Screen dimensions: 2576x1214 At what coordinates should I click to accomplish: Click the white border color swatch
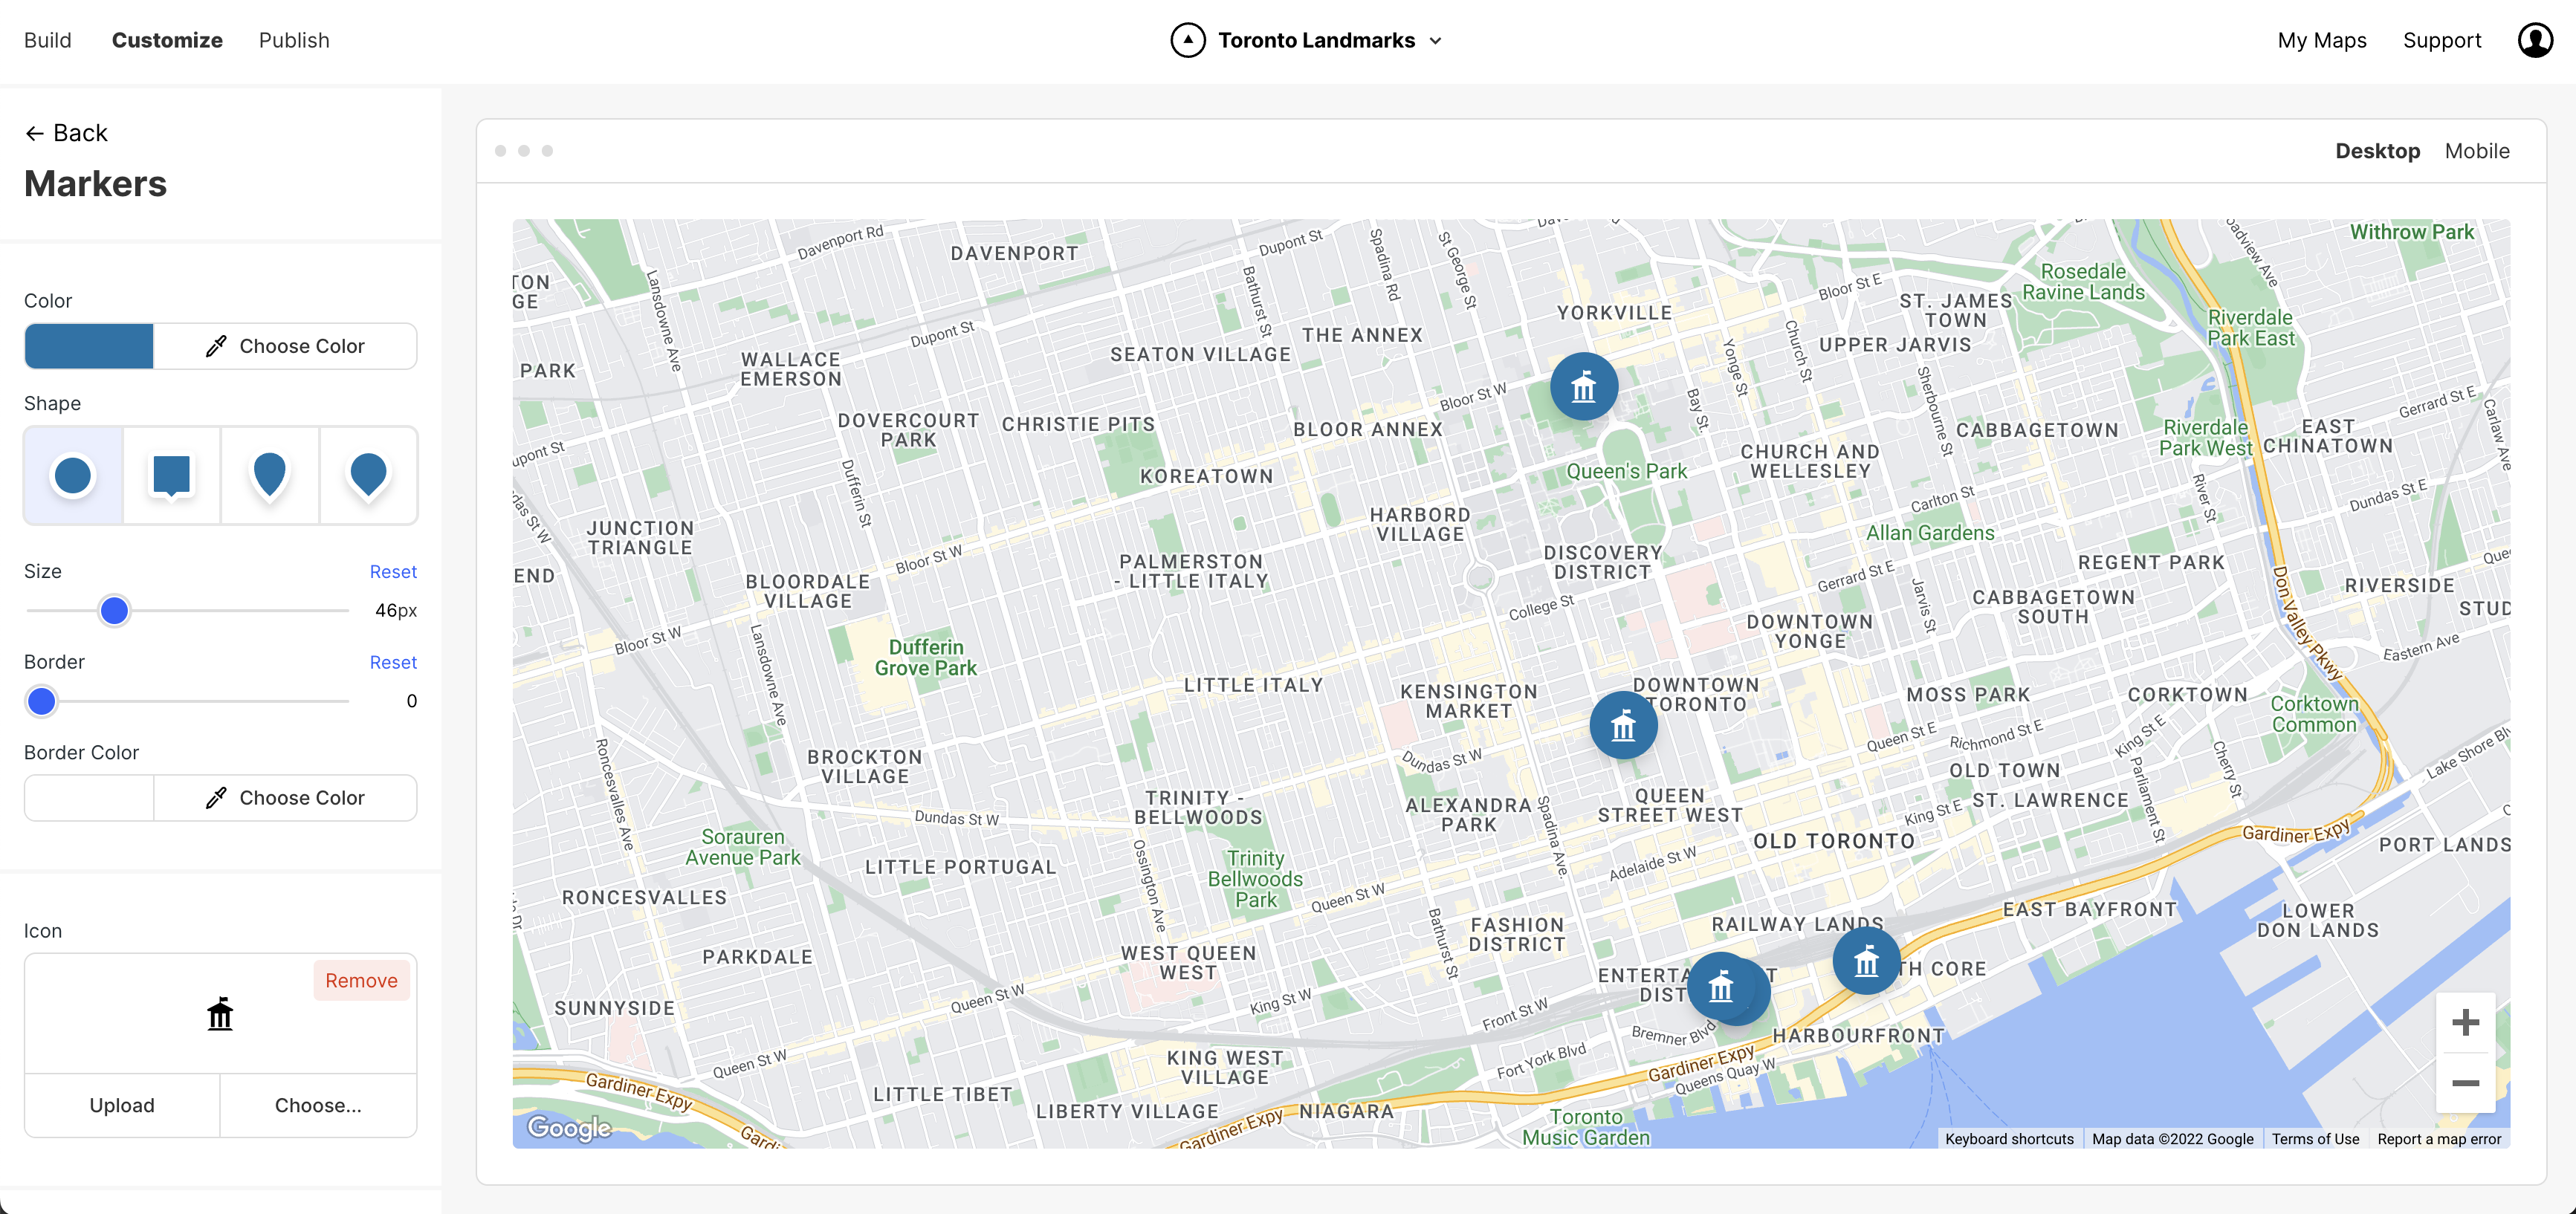pyautogui.click(x=89, y=798)
